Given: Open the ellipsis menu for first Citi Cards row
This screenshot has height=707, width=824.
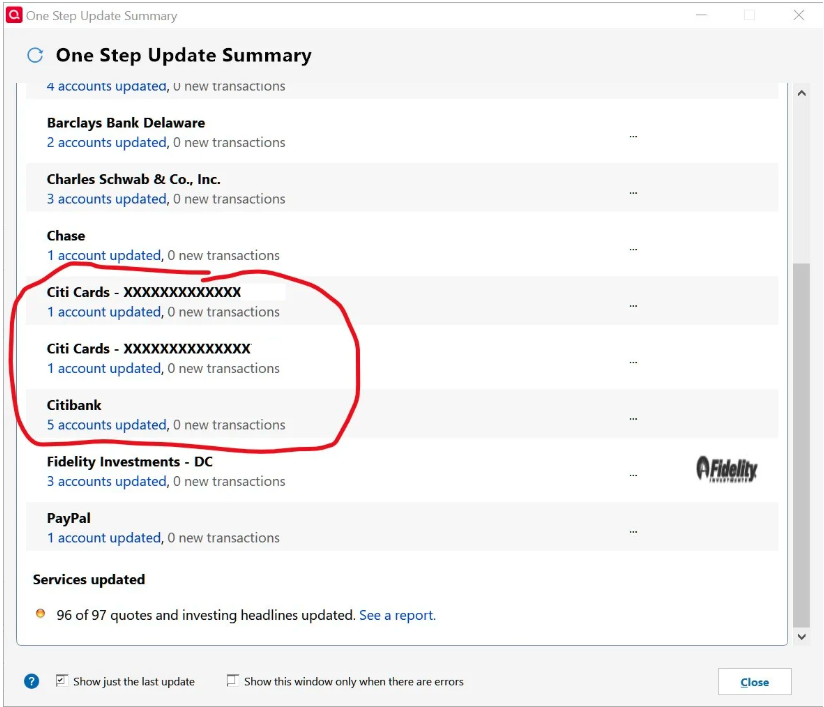Looking at the screenshot, I should pos(633,305).
